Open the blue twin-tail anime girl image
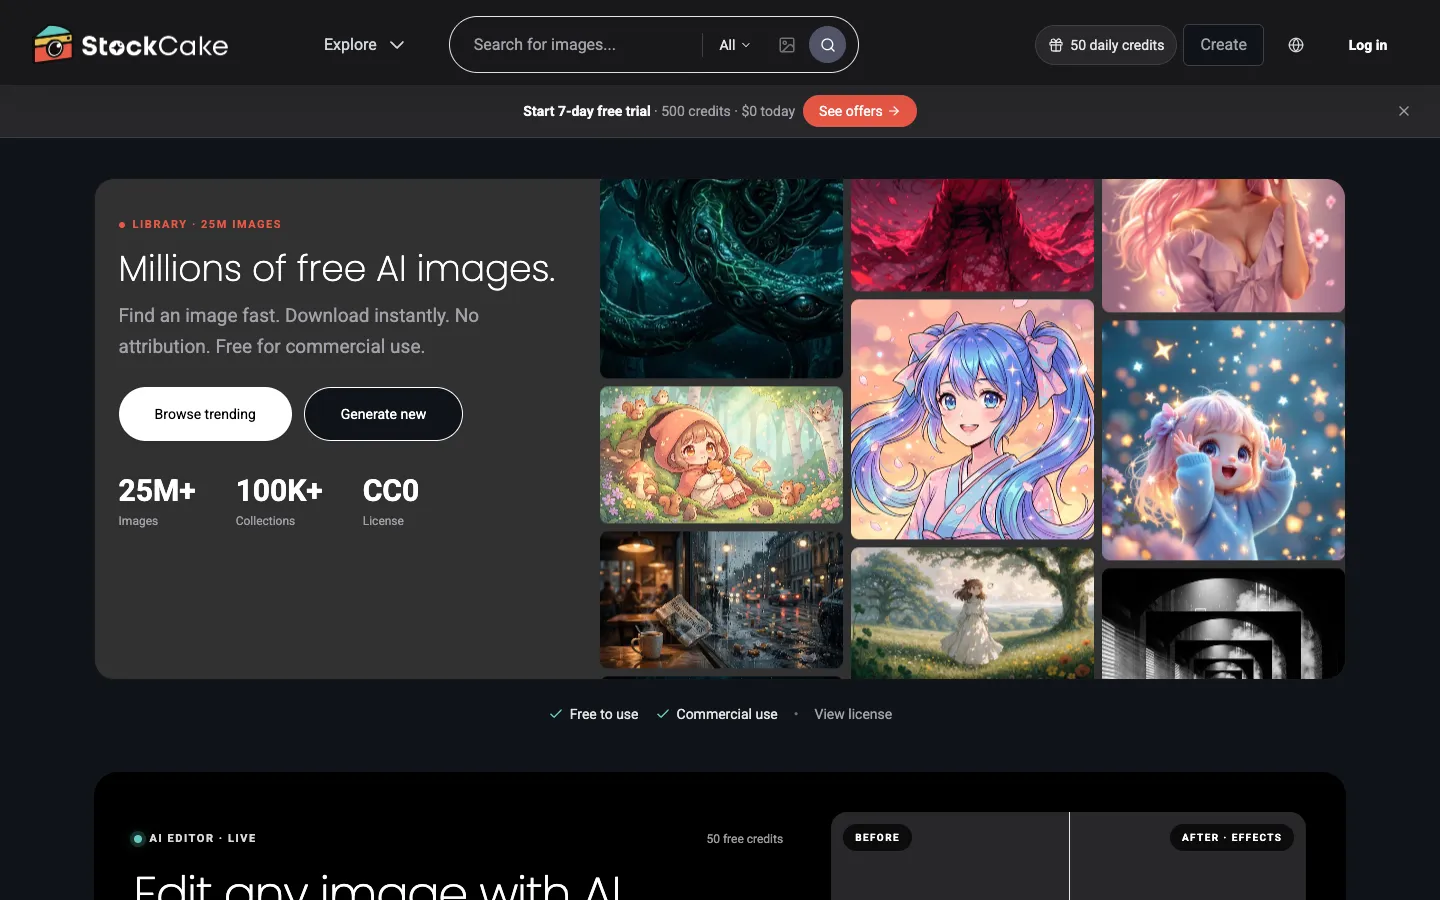Viewport: 1440px width, 900px height. (x=972, y=420)
